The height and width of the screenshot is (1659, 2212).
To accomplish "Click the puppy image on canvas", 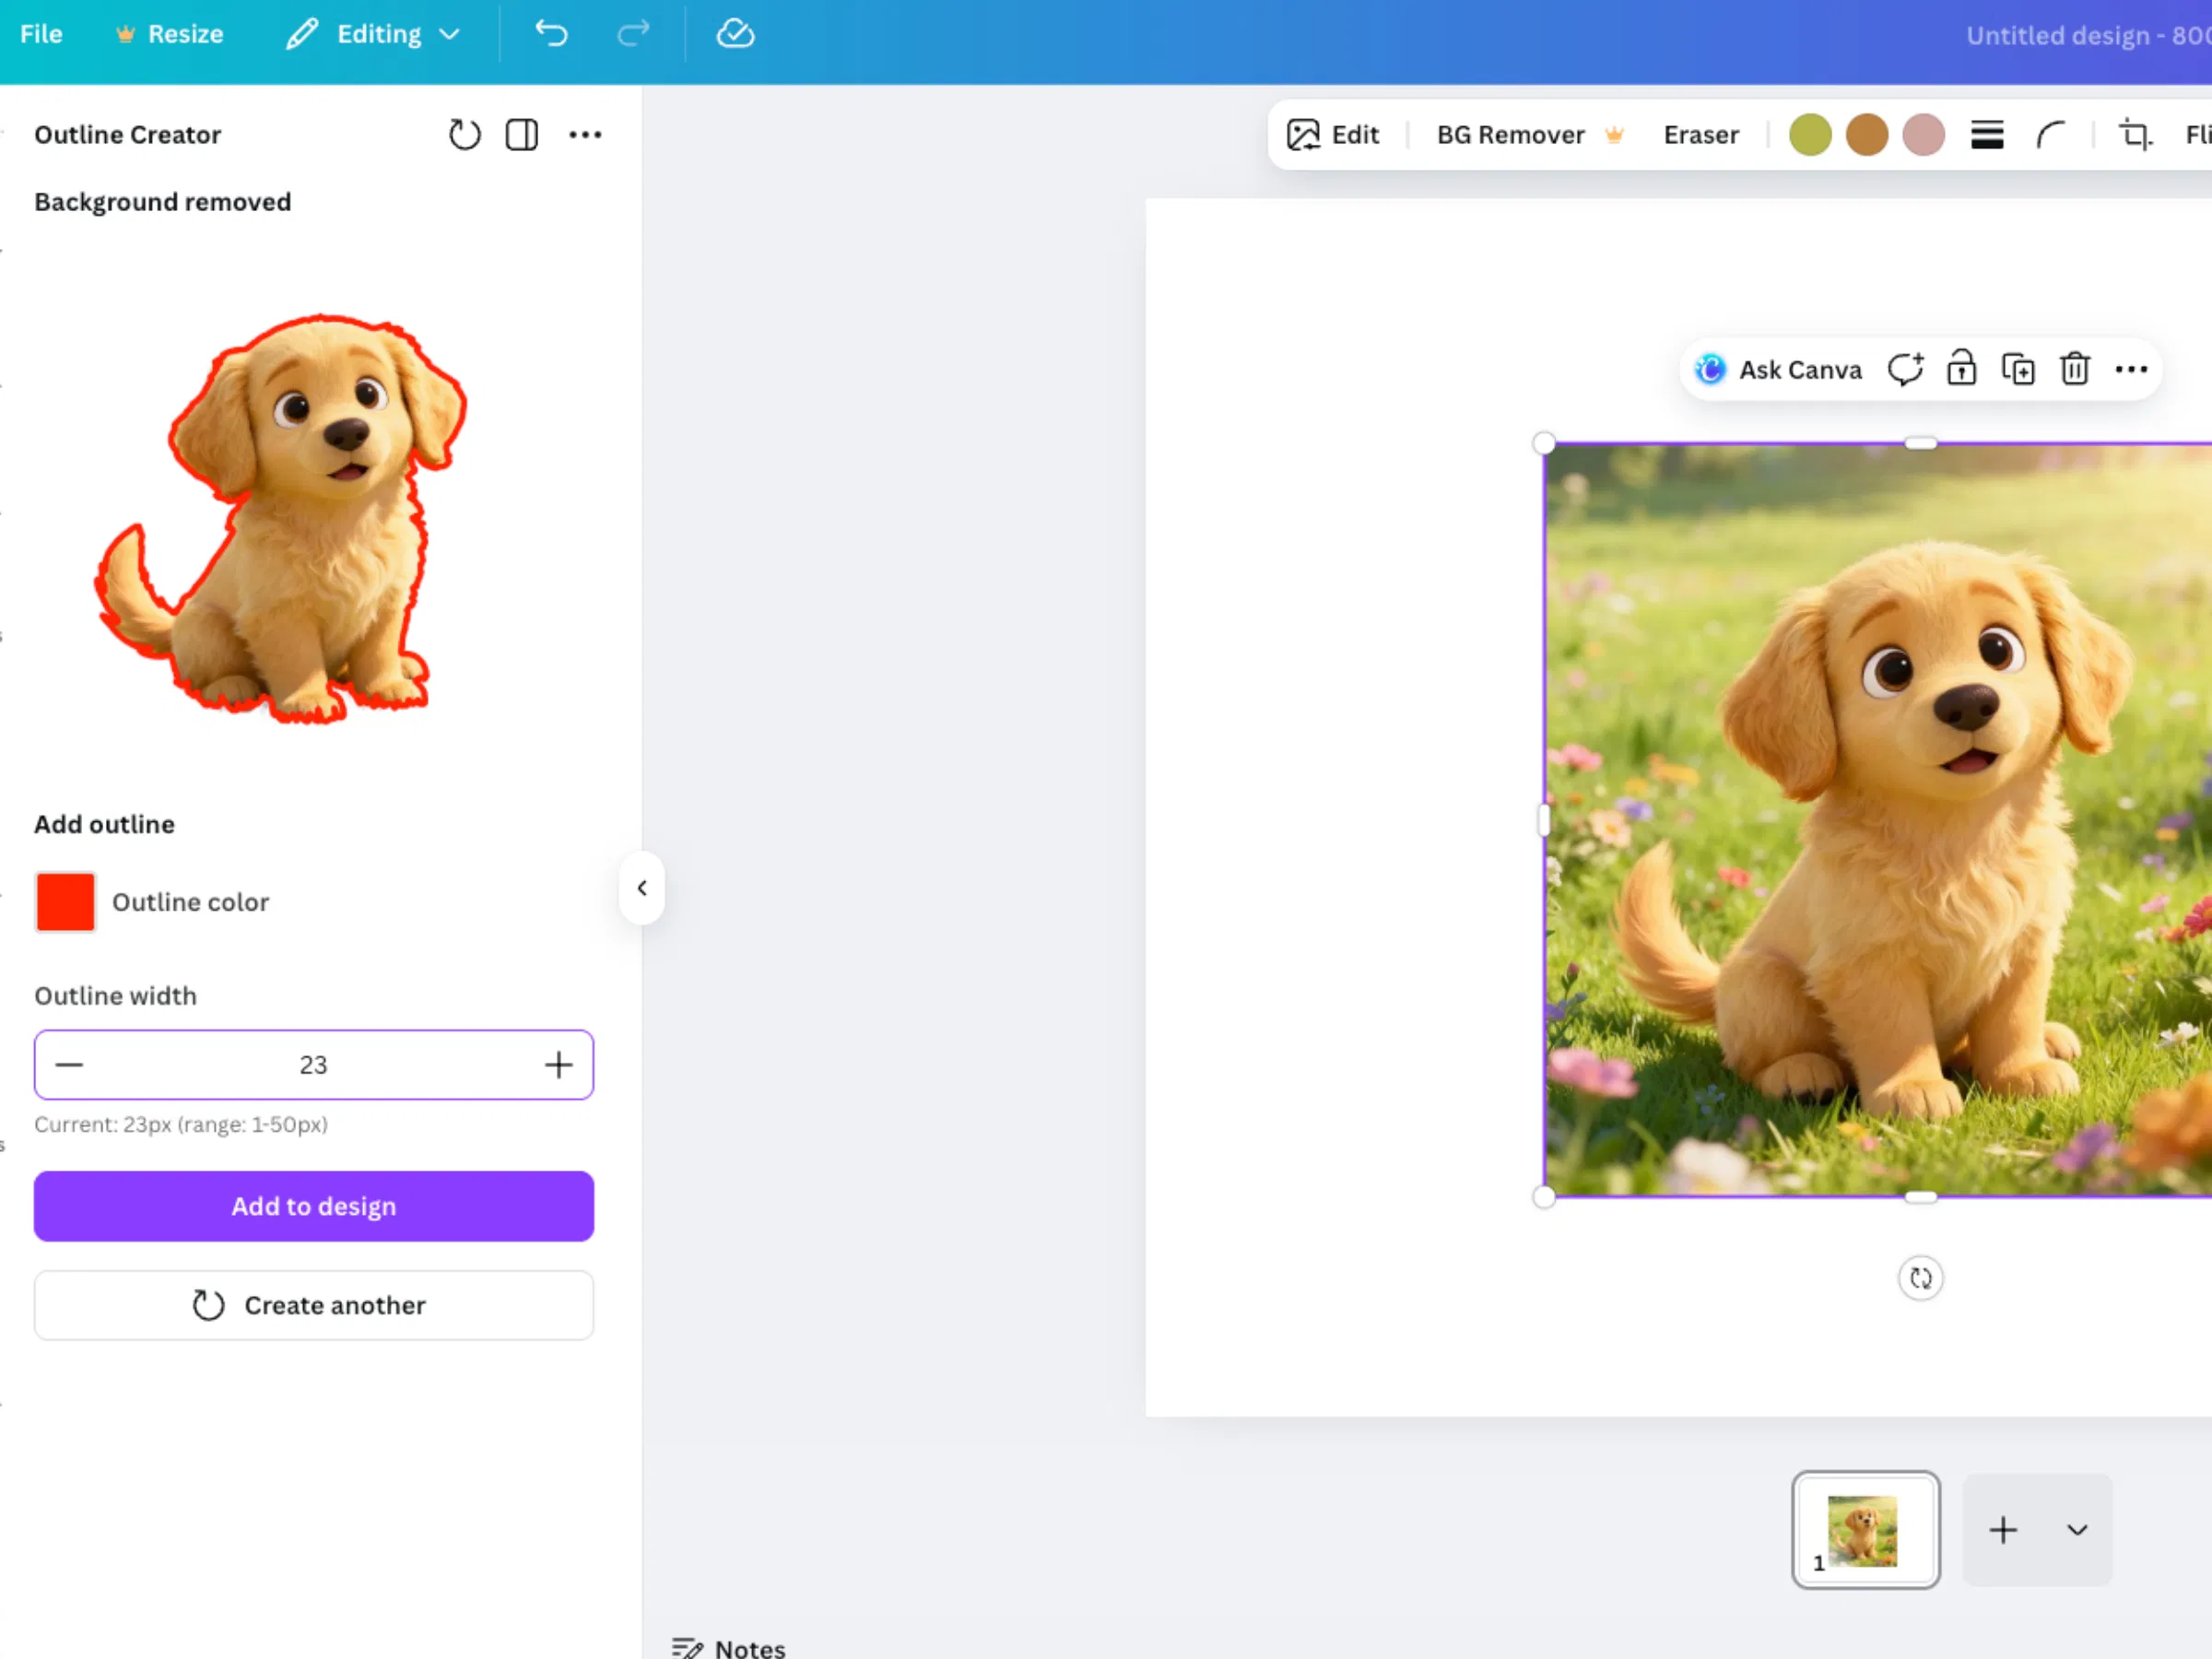I will [x=1878, y=819].
